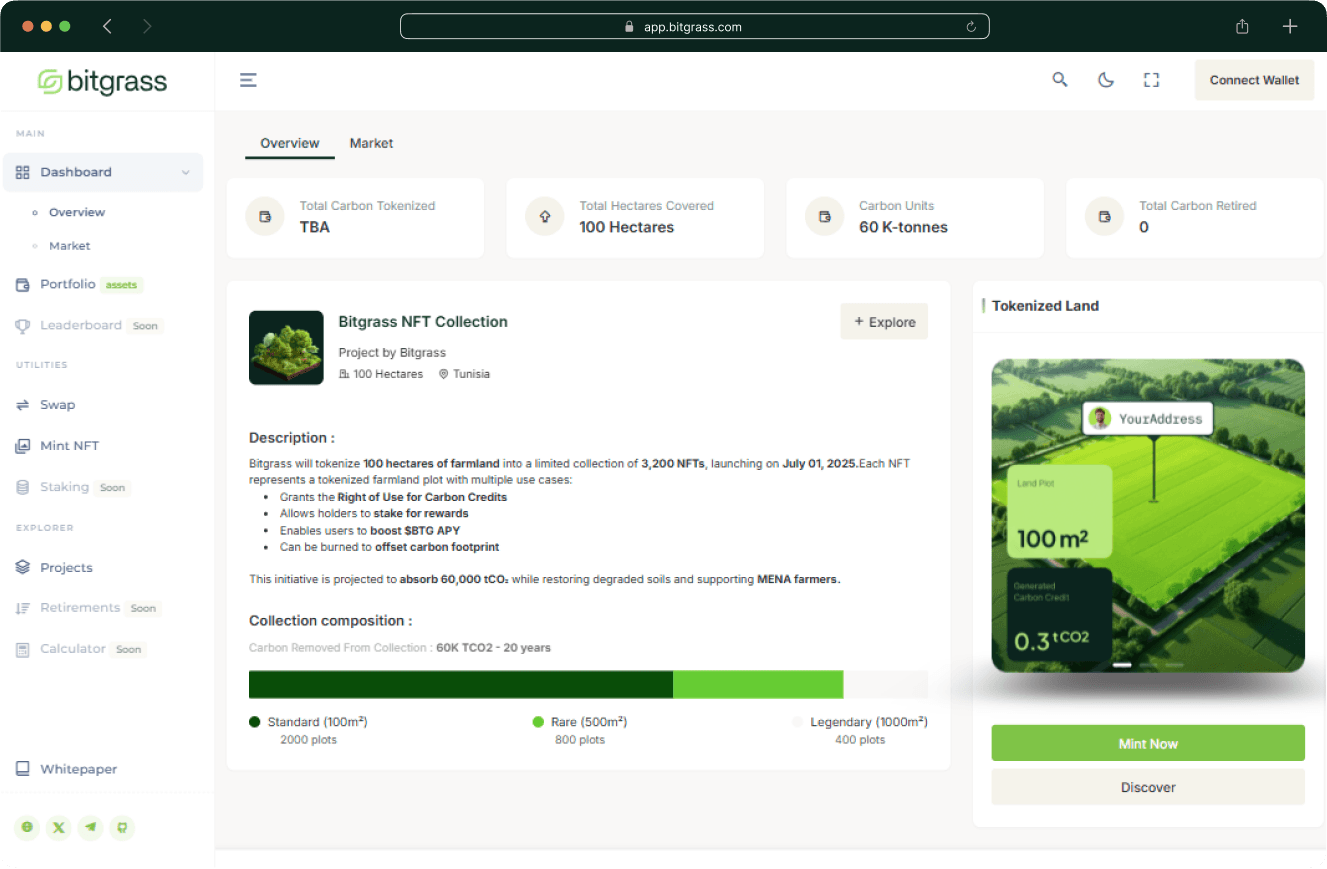Open Staking in the sidebar
The image size is (1327, 869).
tap(65, 487)
